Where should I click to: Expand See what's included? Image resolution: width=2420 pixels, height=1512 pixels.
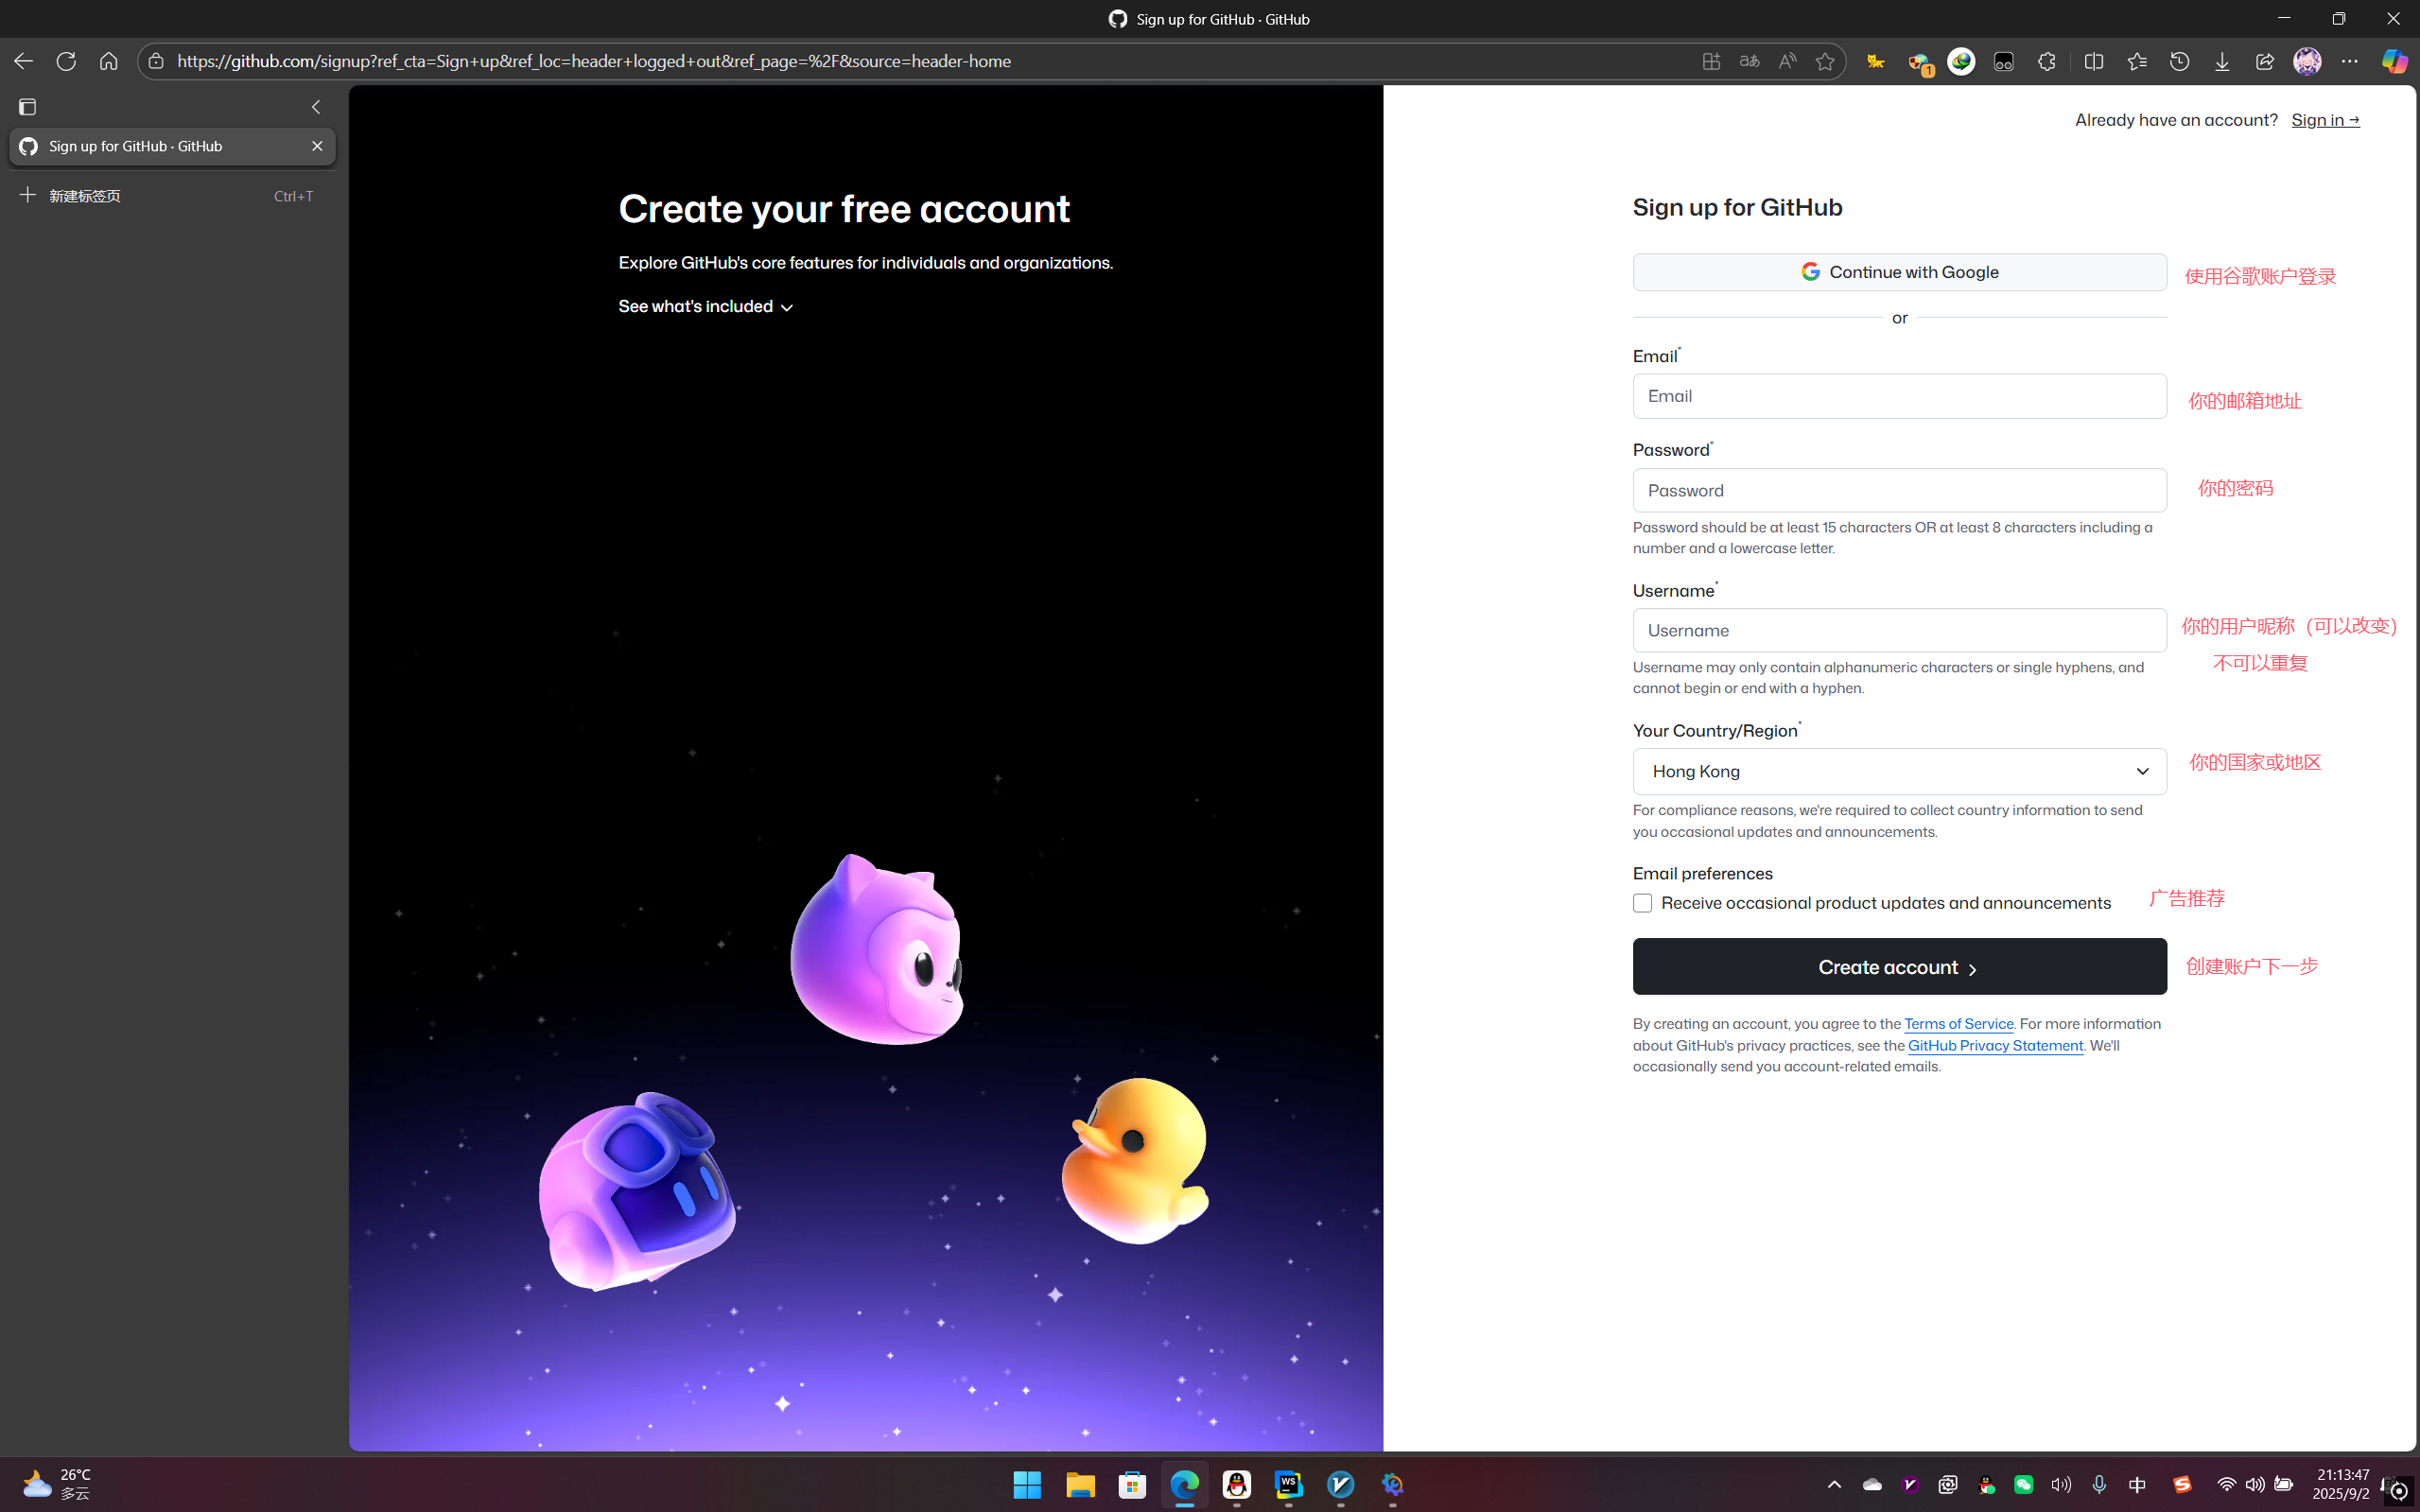(x=705, y=306)
